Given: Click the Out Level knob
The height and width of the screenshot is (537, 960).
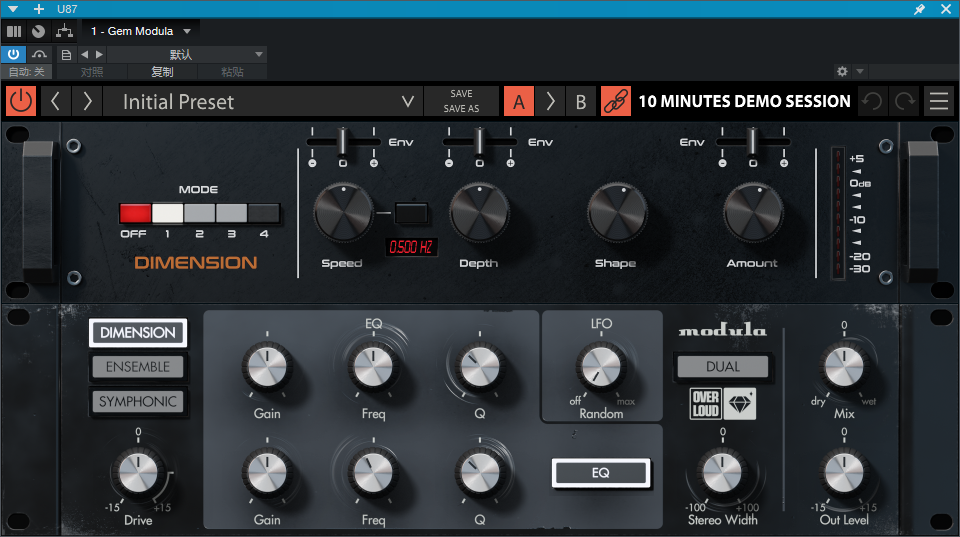Looking at the screenshot, I should click(844, 473).
